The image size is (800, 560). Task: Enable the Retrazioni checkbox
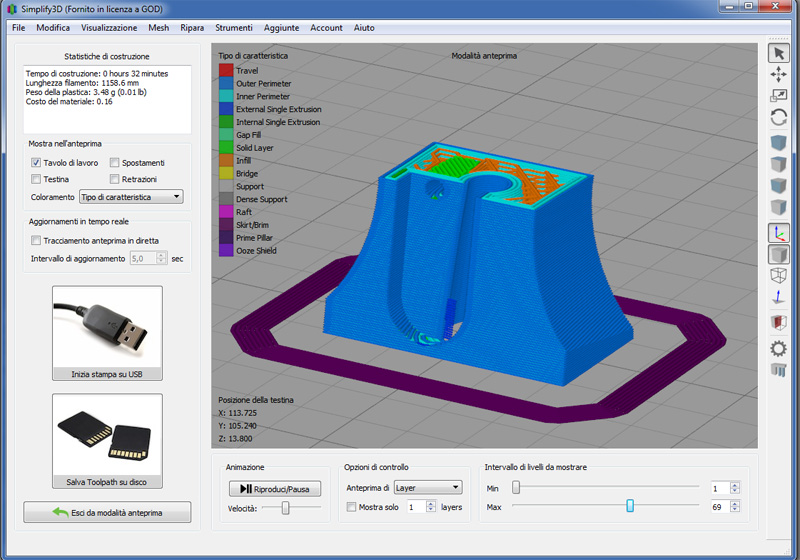[114, 179]
